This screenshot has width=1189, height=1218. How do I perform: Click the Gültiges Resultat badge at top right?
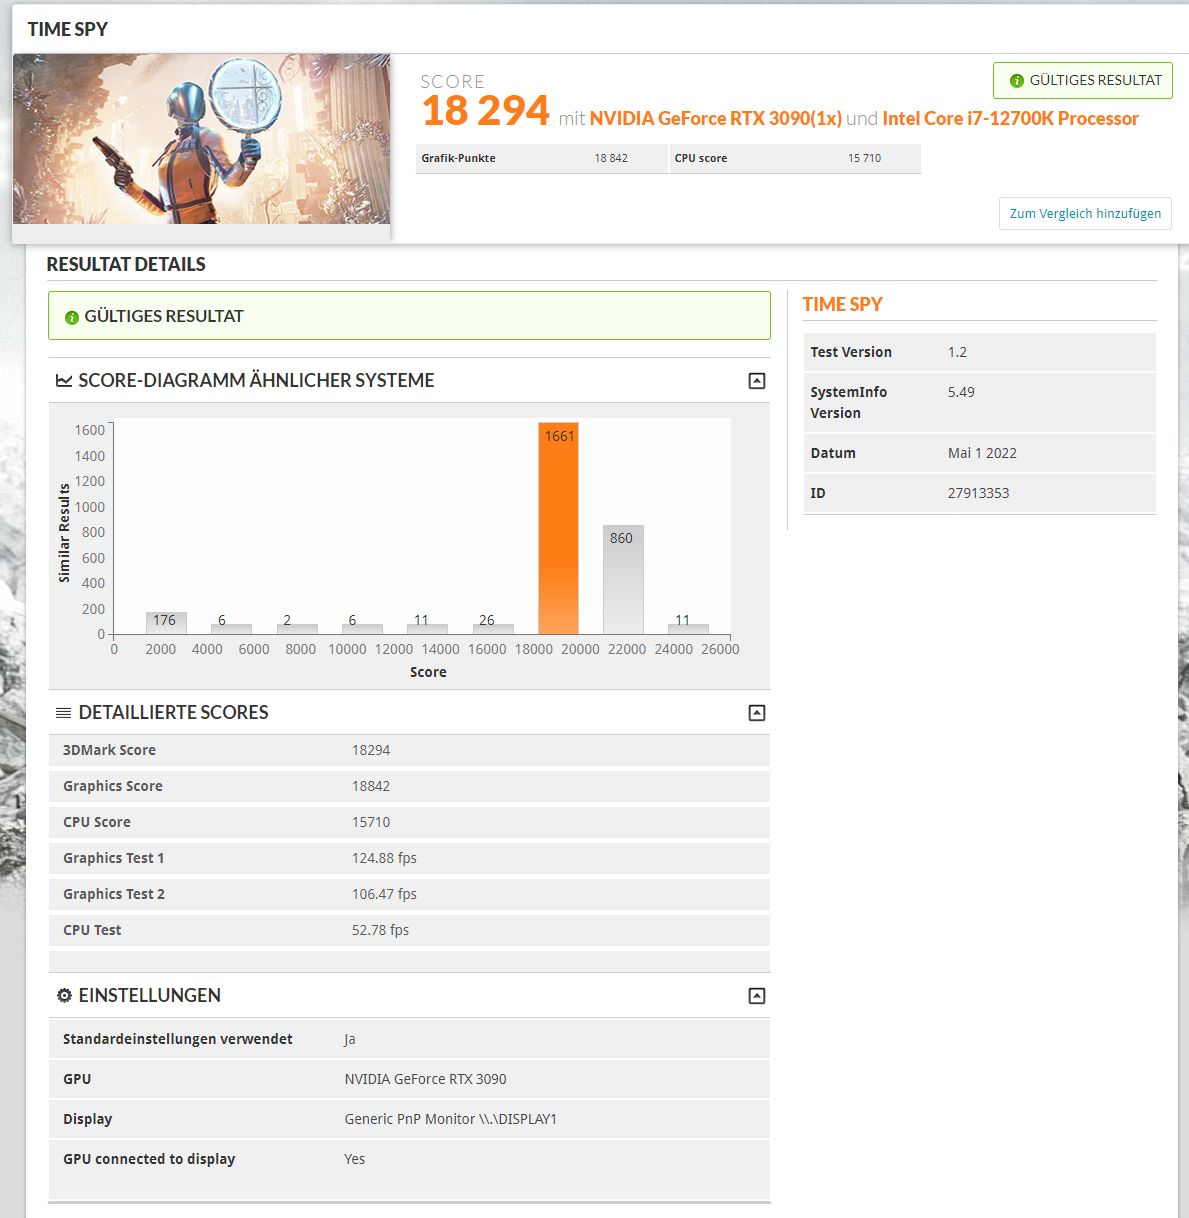pyautogui.click(x=1083, y=80)
